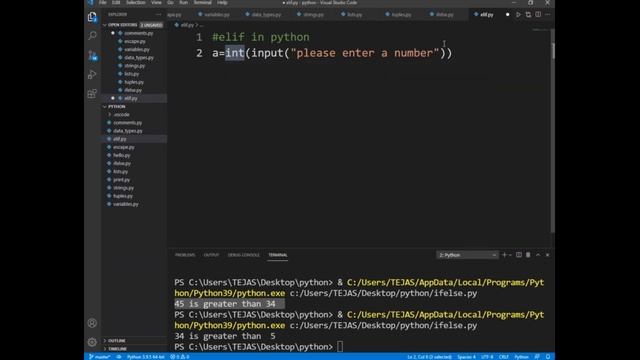Switch to the data_types.py editor tab
The height and width of the screenshot is (360, 640).
pos(264,15)
